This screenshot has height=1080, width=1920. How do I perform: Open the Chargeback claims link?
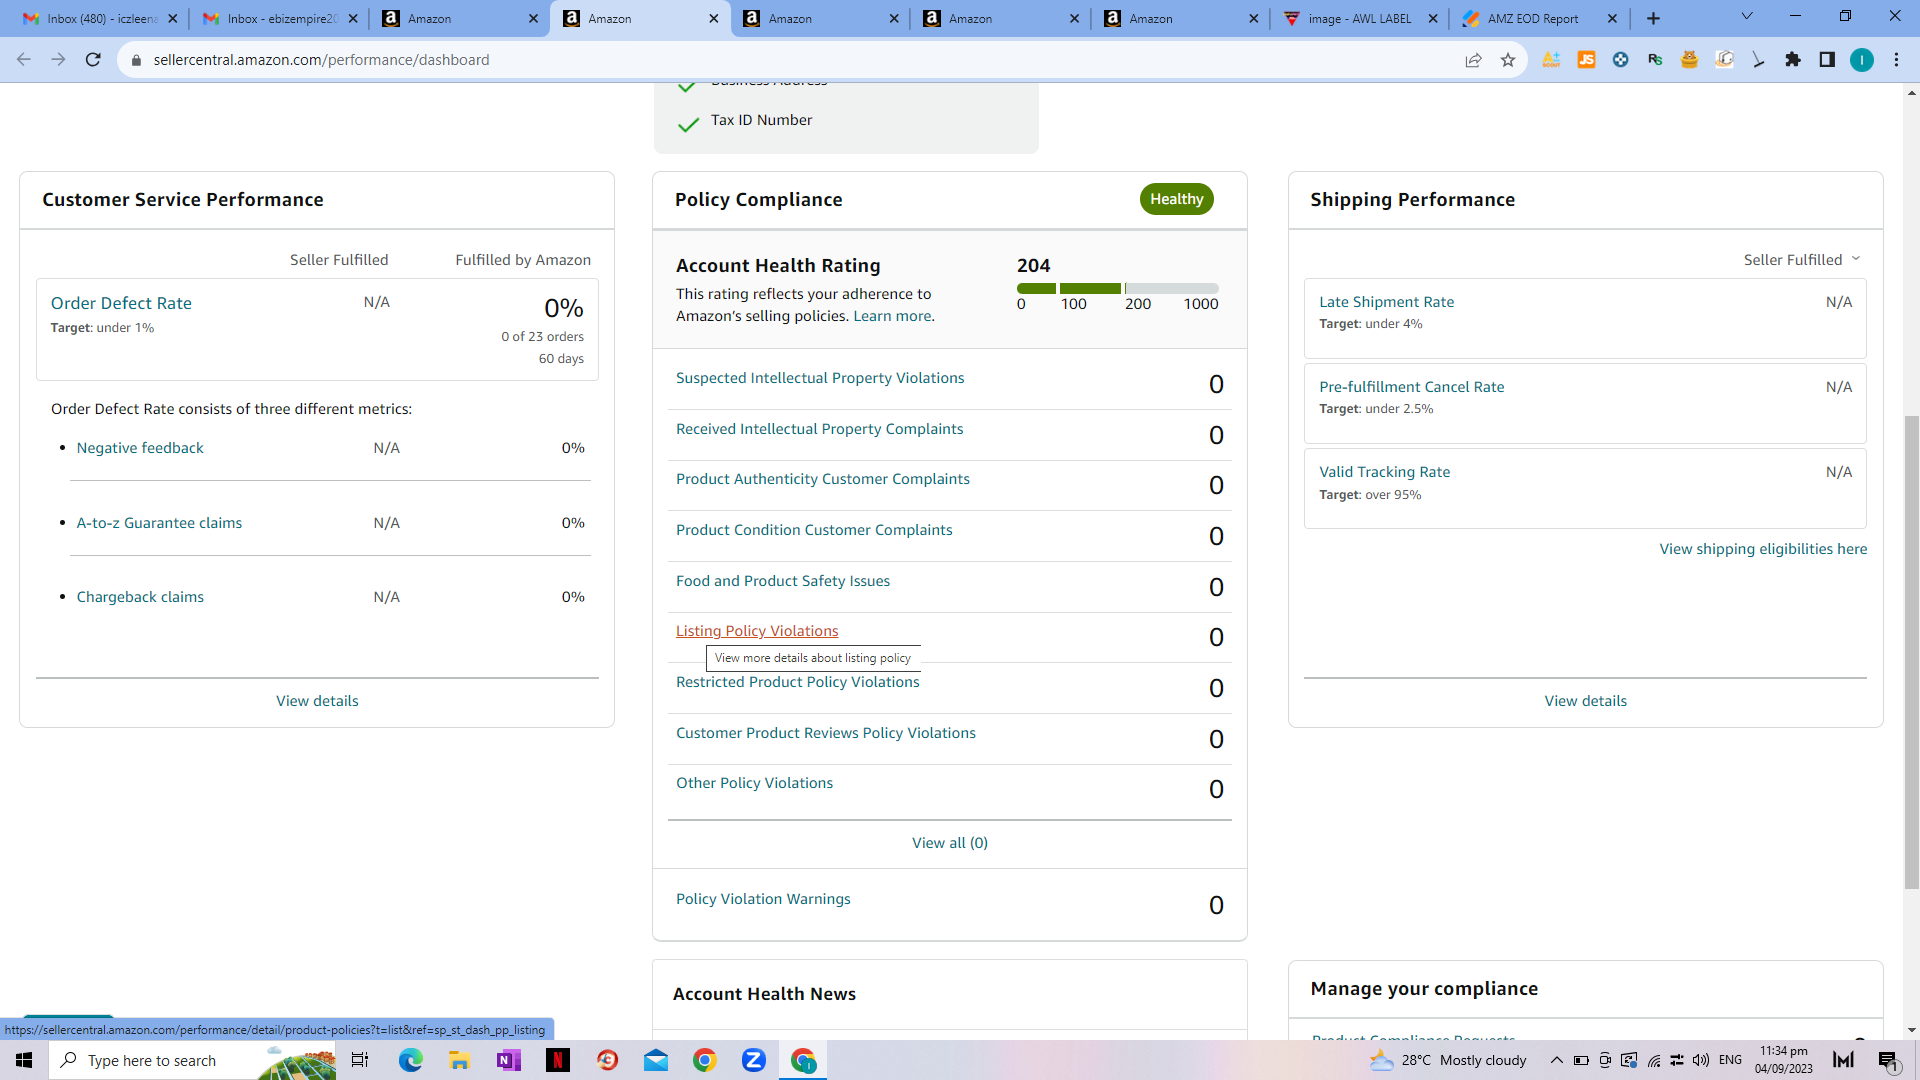point(140,597)
